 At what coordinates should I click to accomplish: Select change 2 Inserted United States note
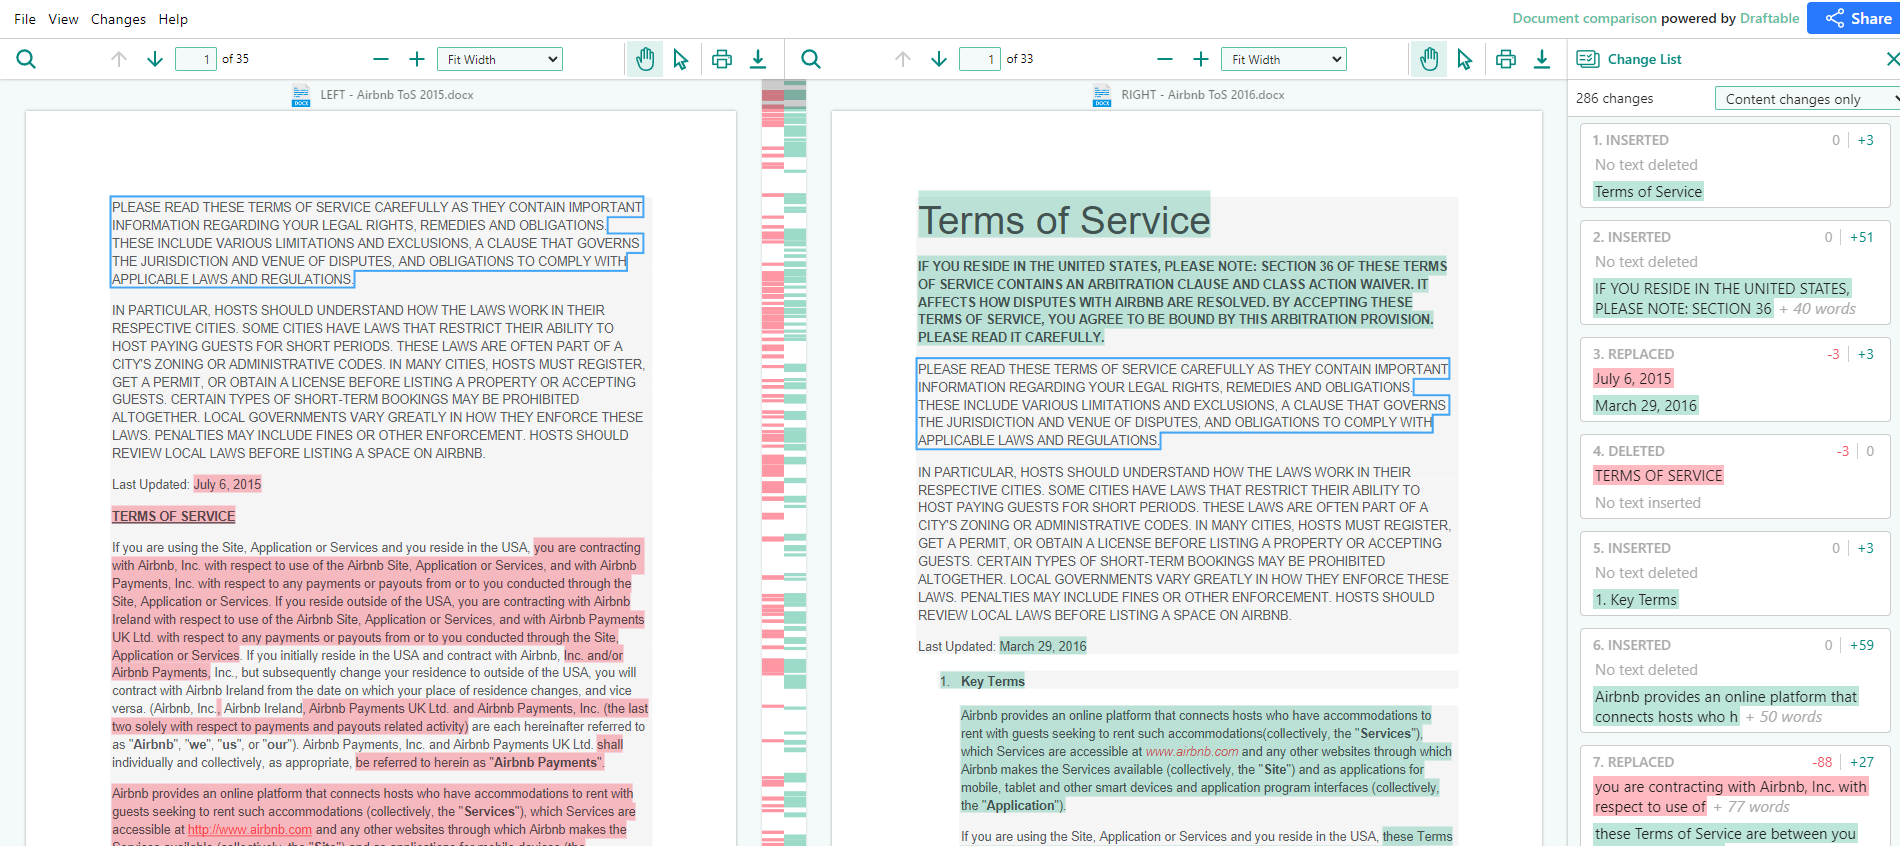(1735, 272)
